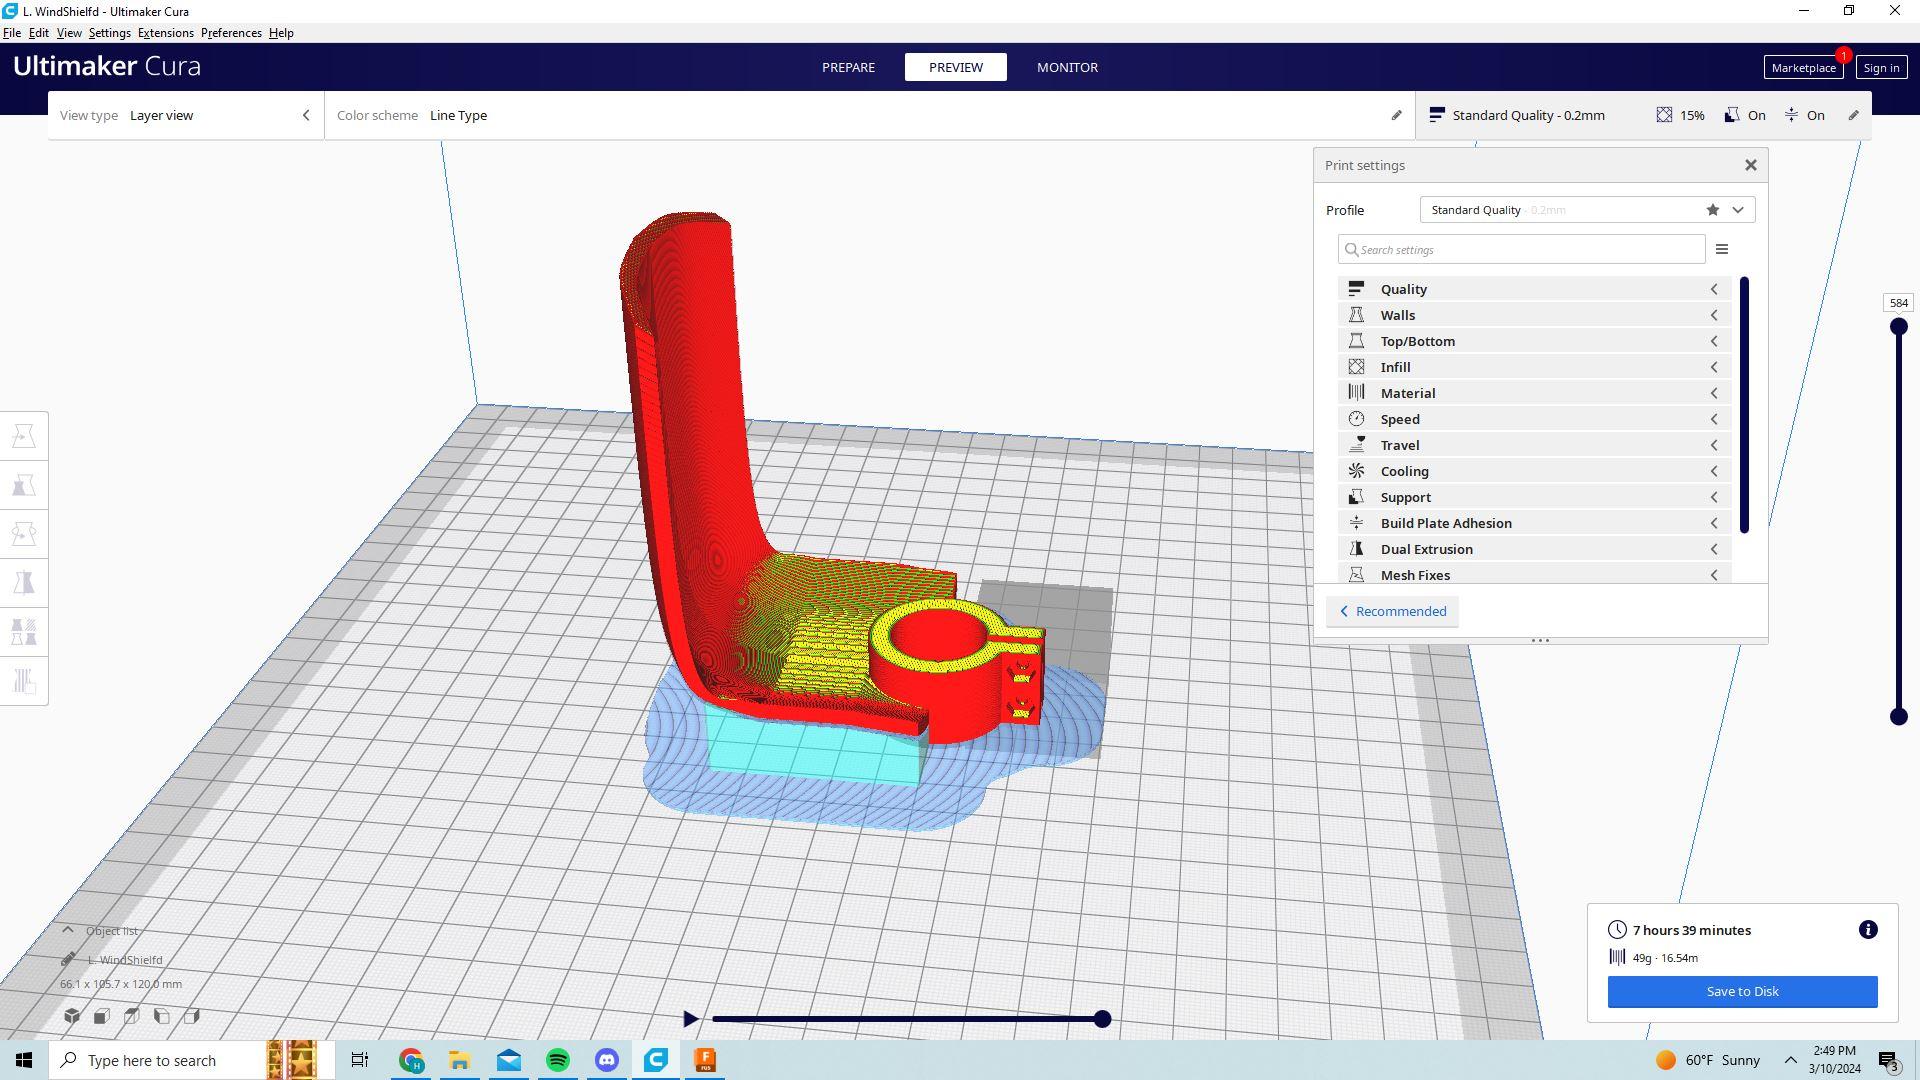The height and width of the screenshot is (1080, 1920).
Task: Click the 15% infill summary icon
Action: click(x=1664, y=115)
